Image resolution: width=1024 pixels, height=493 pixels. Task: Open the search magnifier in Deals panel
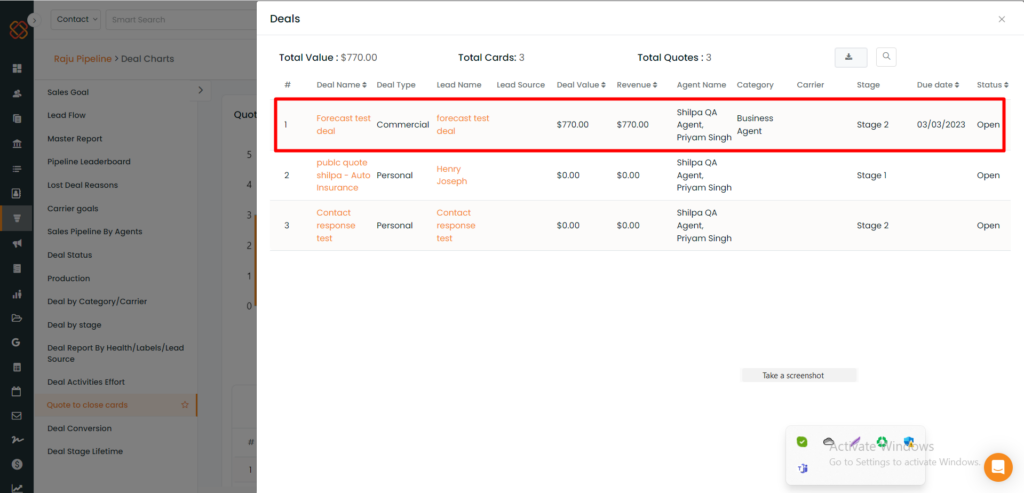[886, 57]
